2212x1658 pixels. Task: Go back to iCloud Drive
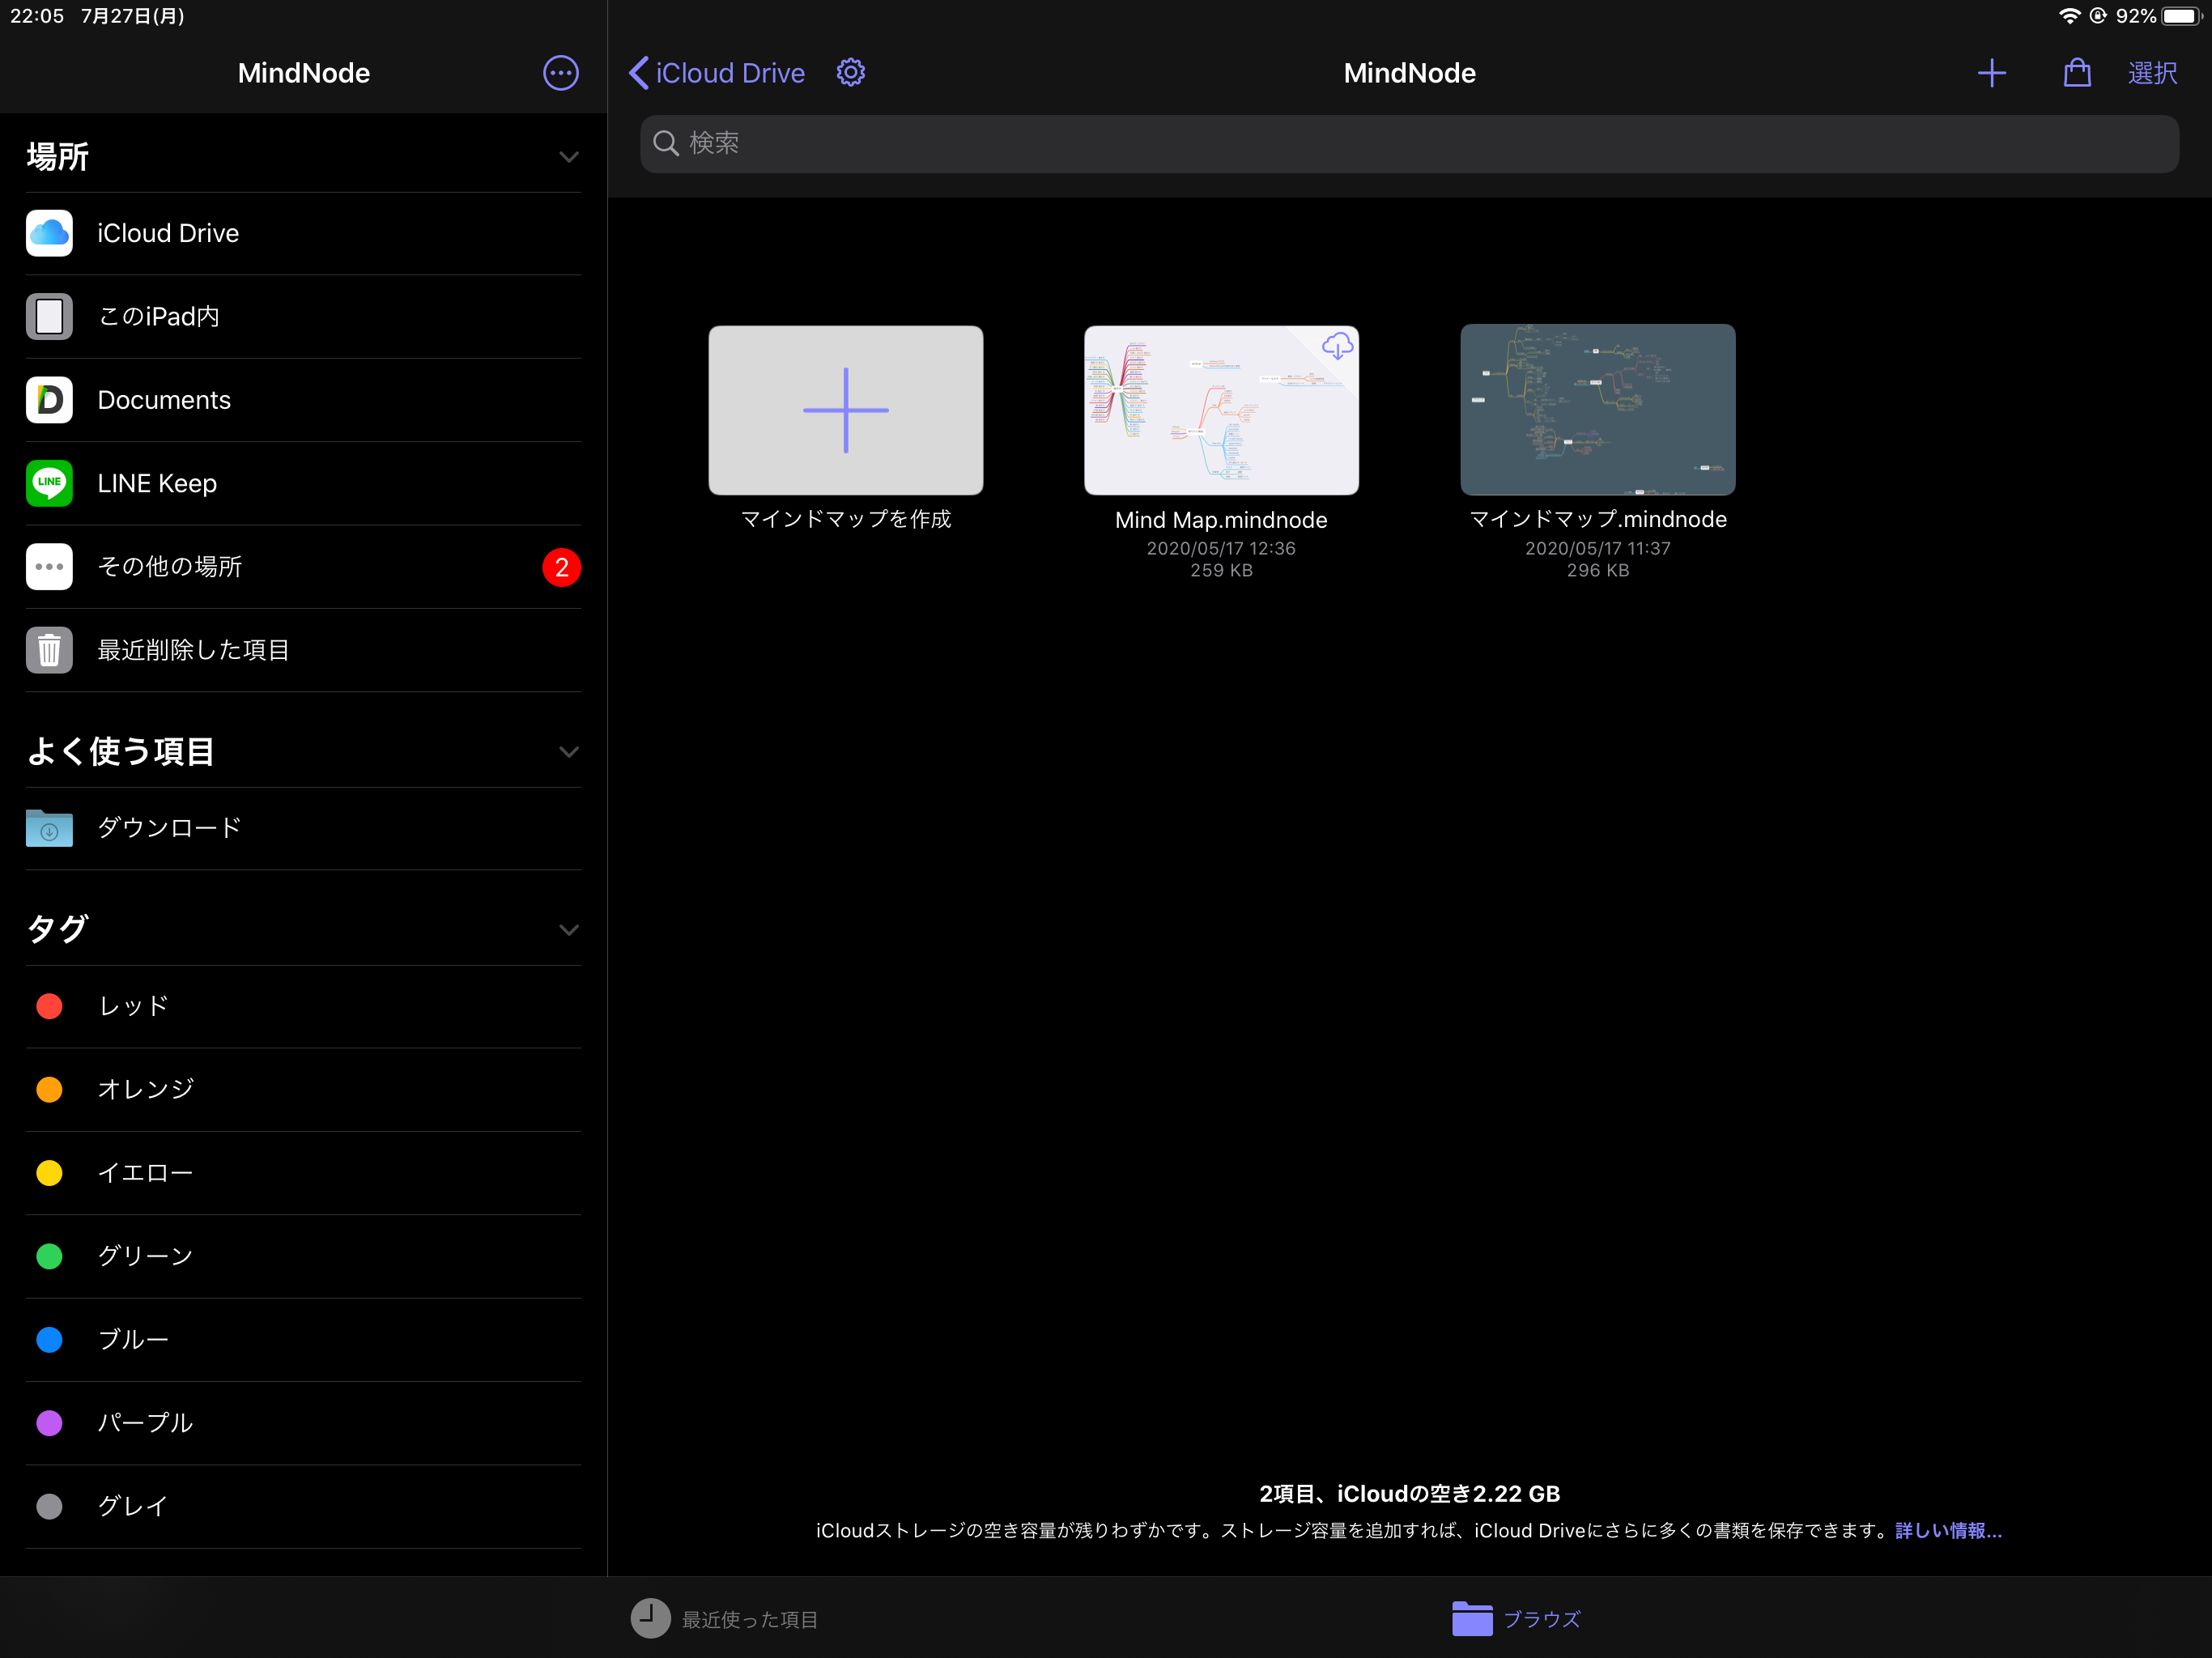(717, 73)
